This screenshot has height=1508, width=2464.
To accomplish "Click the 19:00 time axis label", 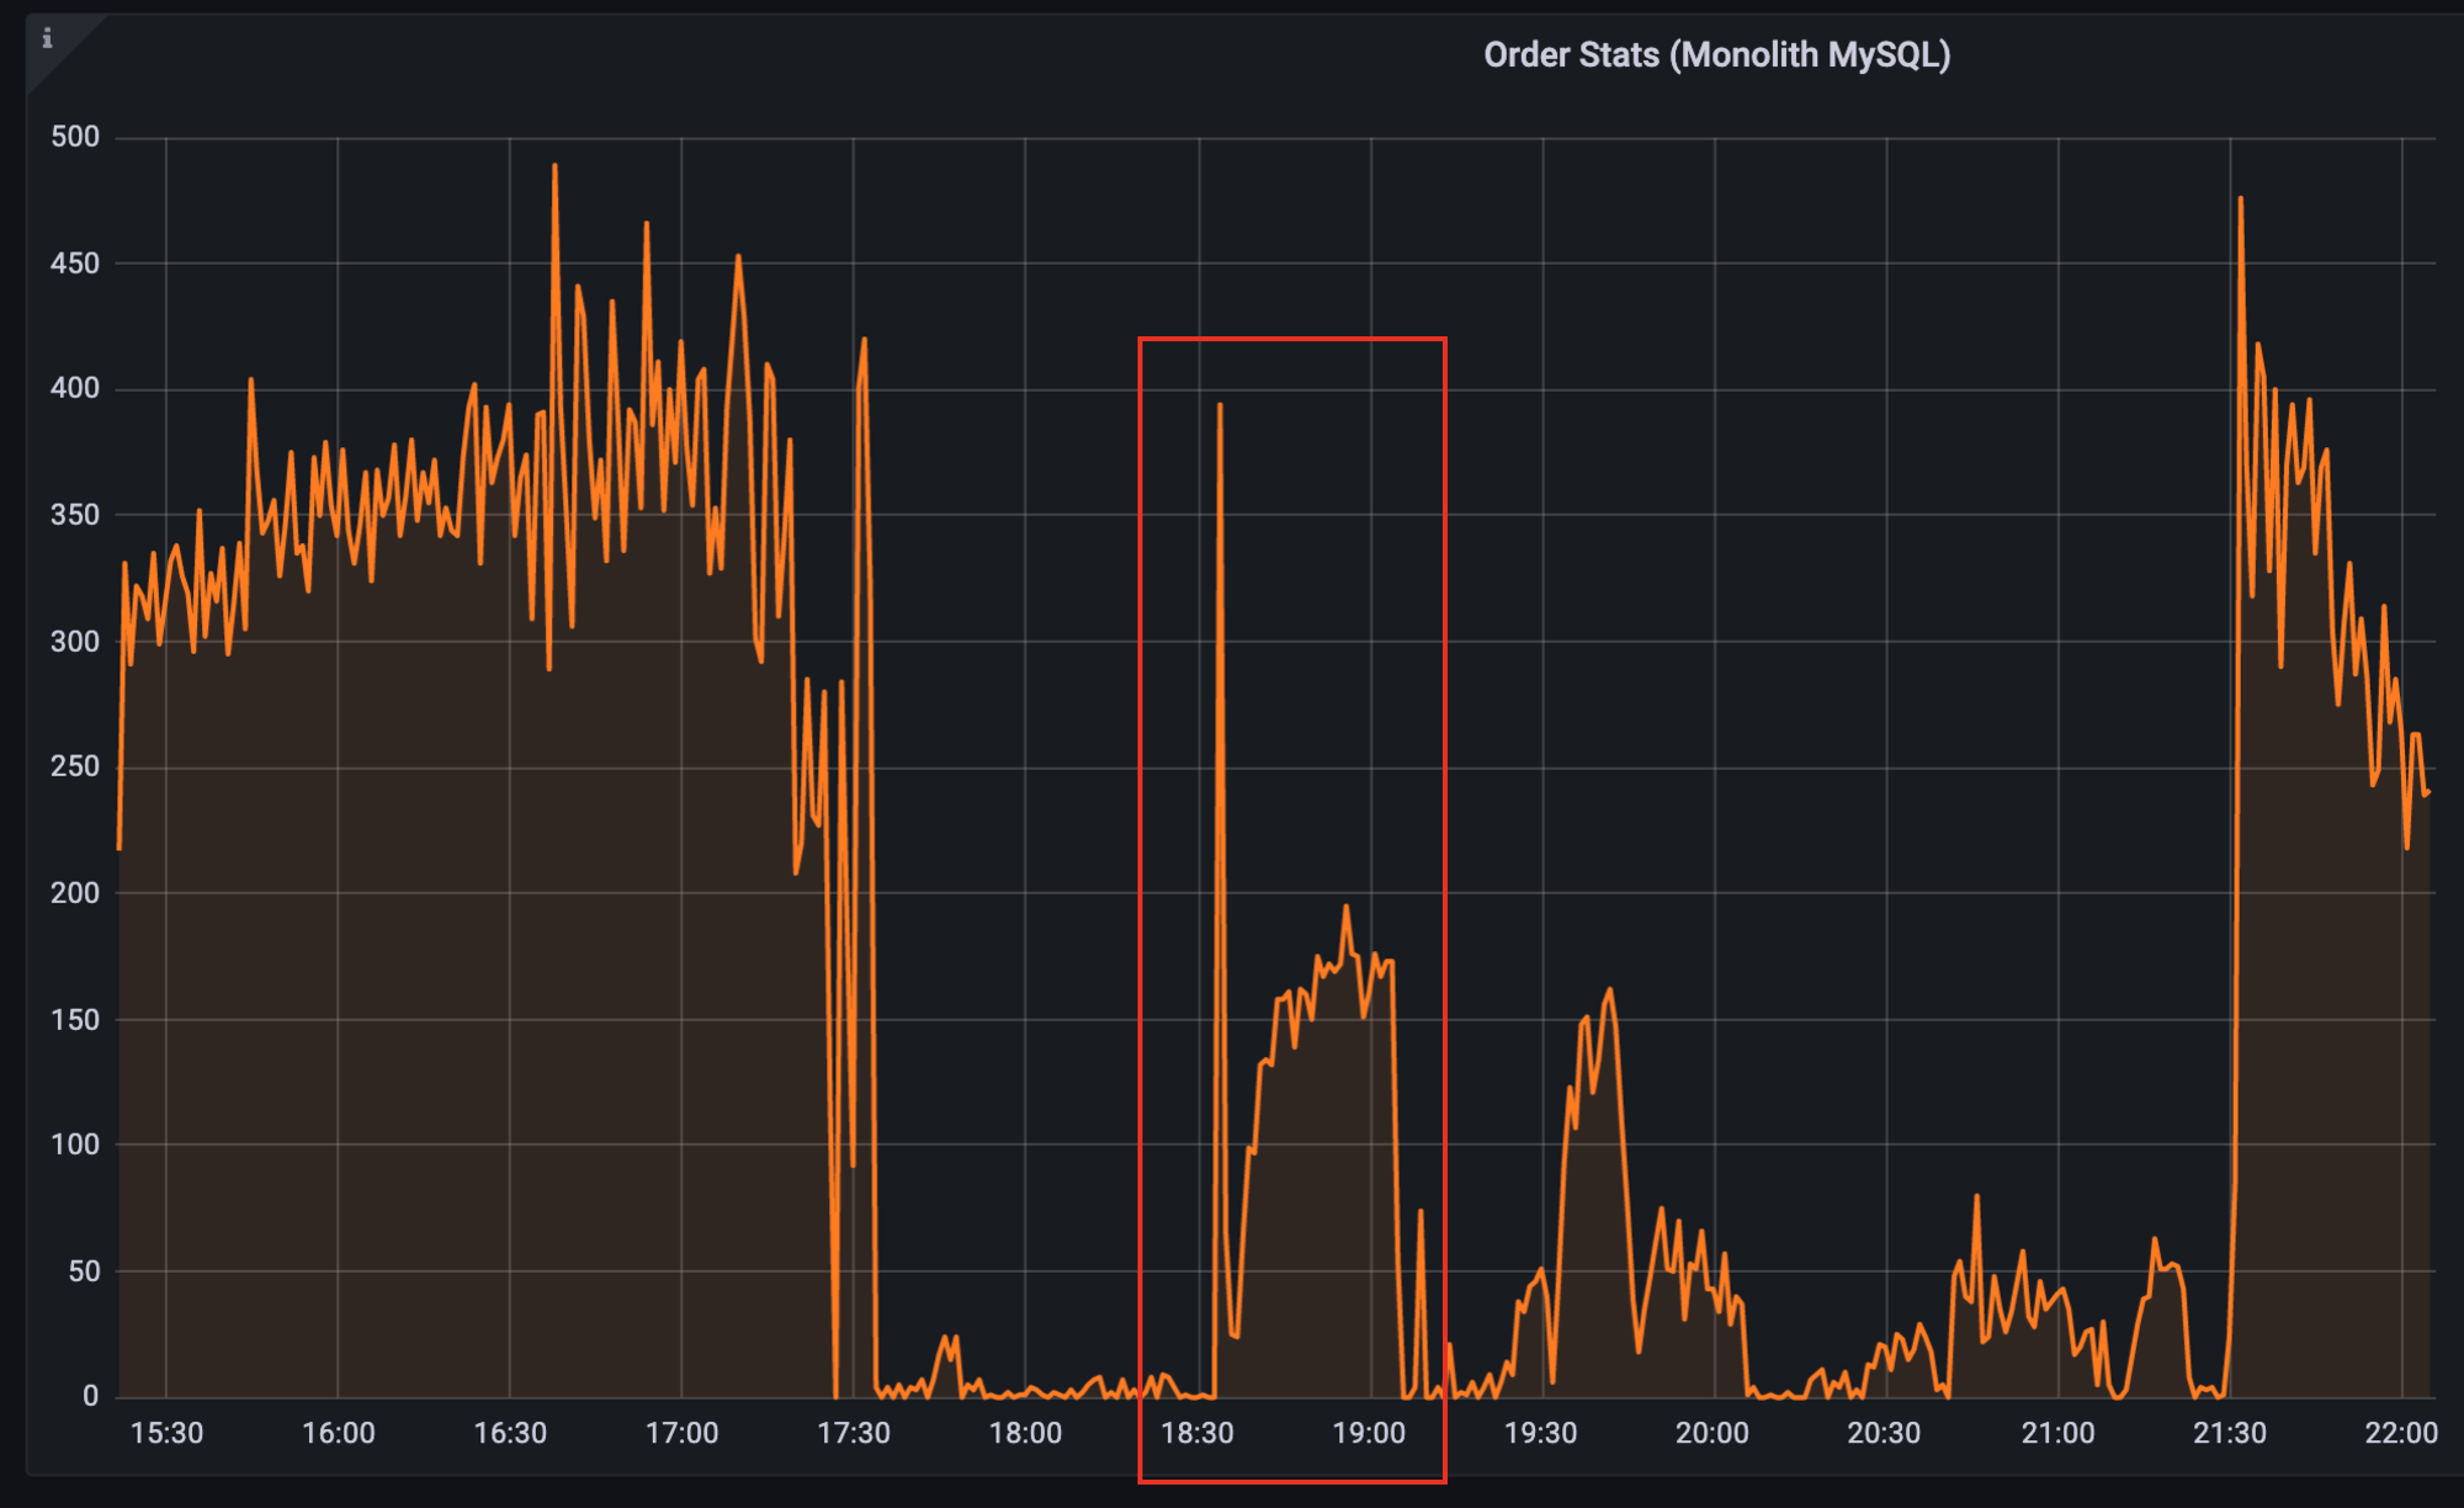I will [x=1369, y=1433].
